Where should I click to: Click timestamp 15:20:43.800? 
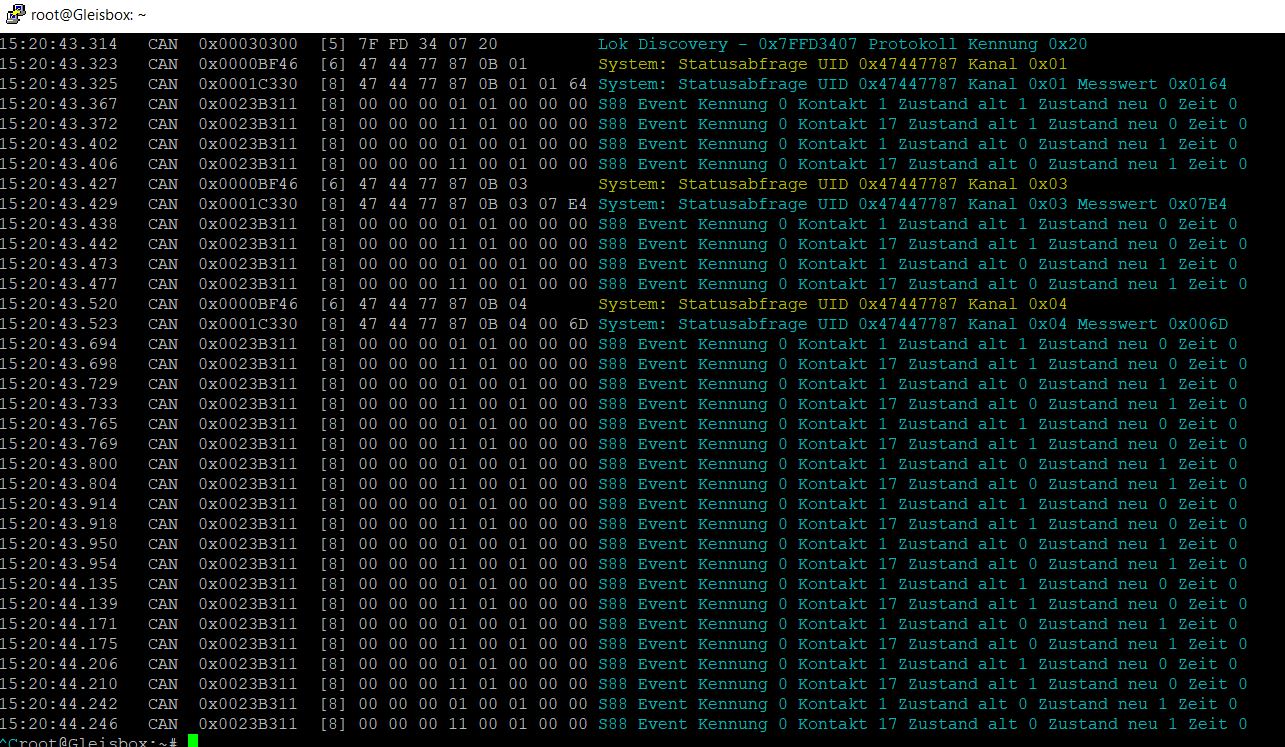coord(59,464)
